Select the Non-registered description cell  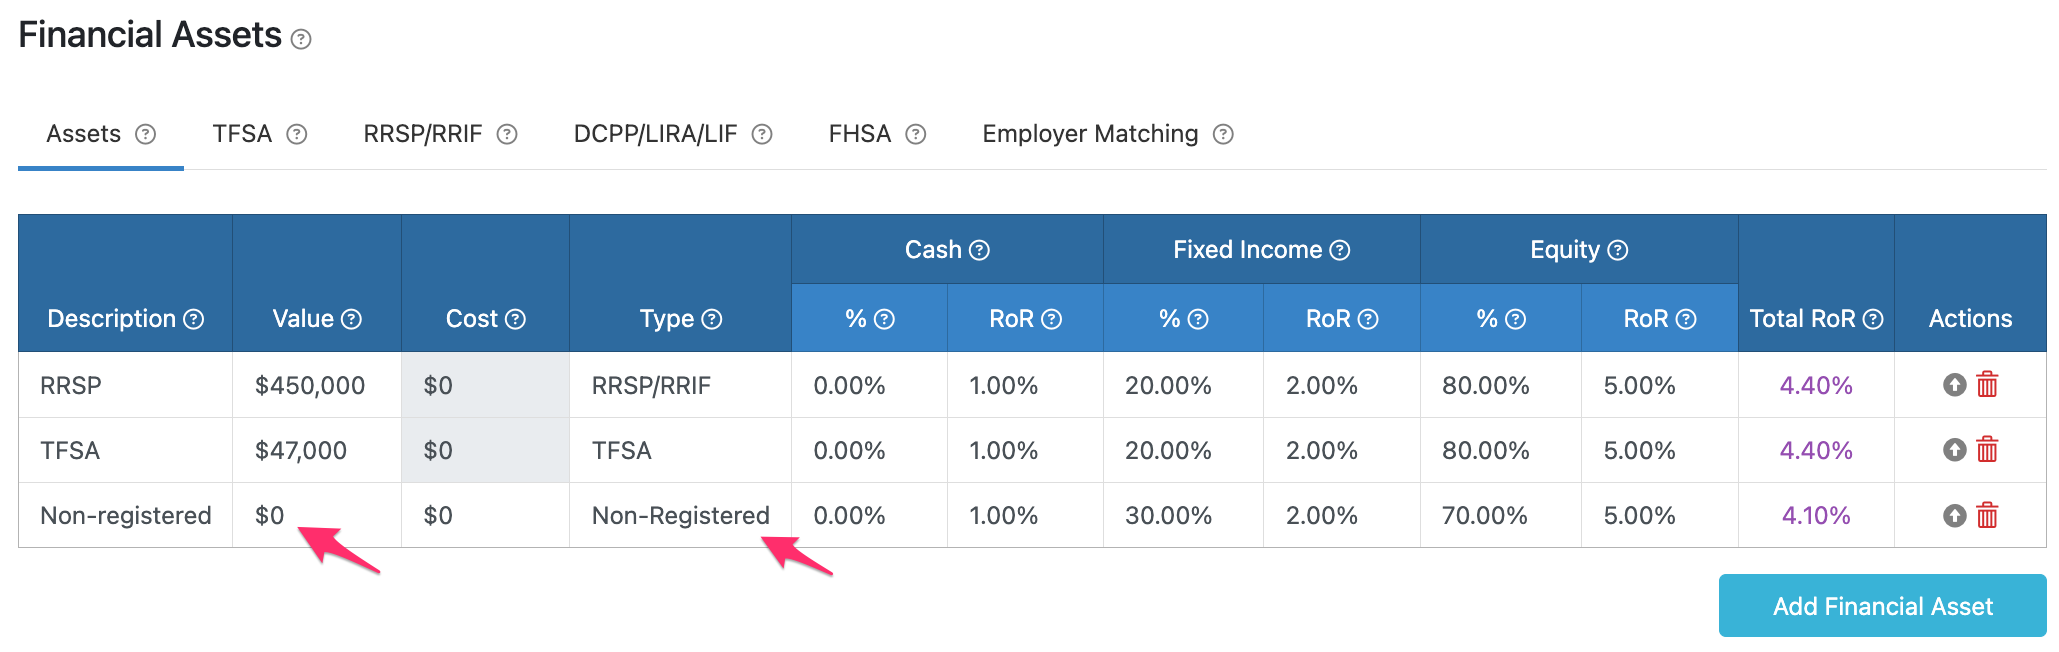point(125,515)
